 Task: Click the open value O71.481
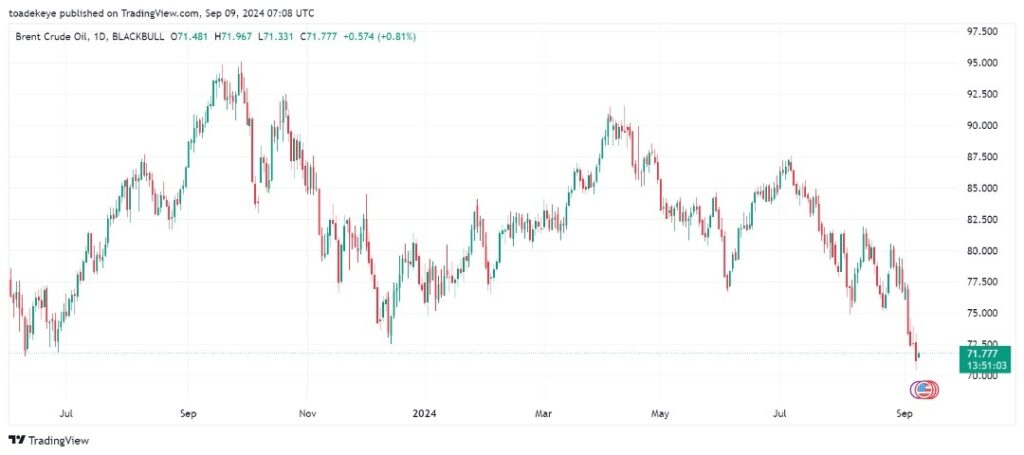pos(192,36)
